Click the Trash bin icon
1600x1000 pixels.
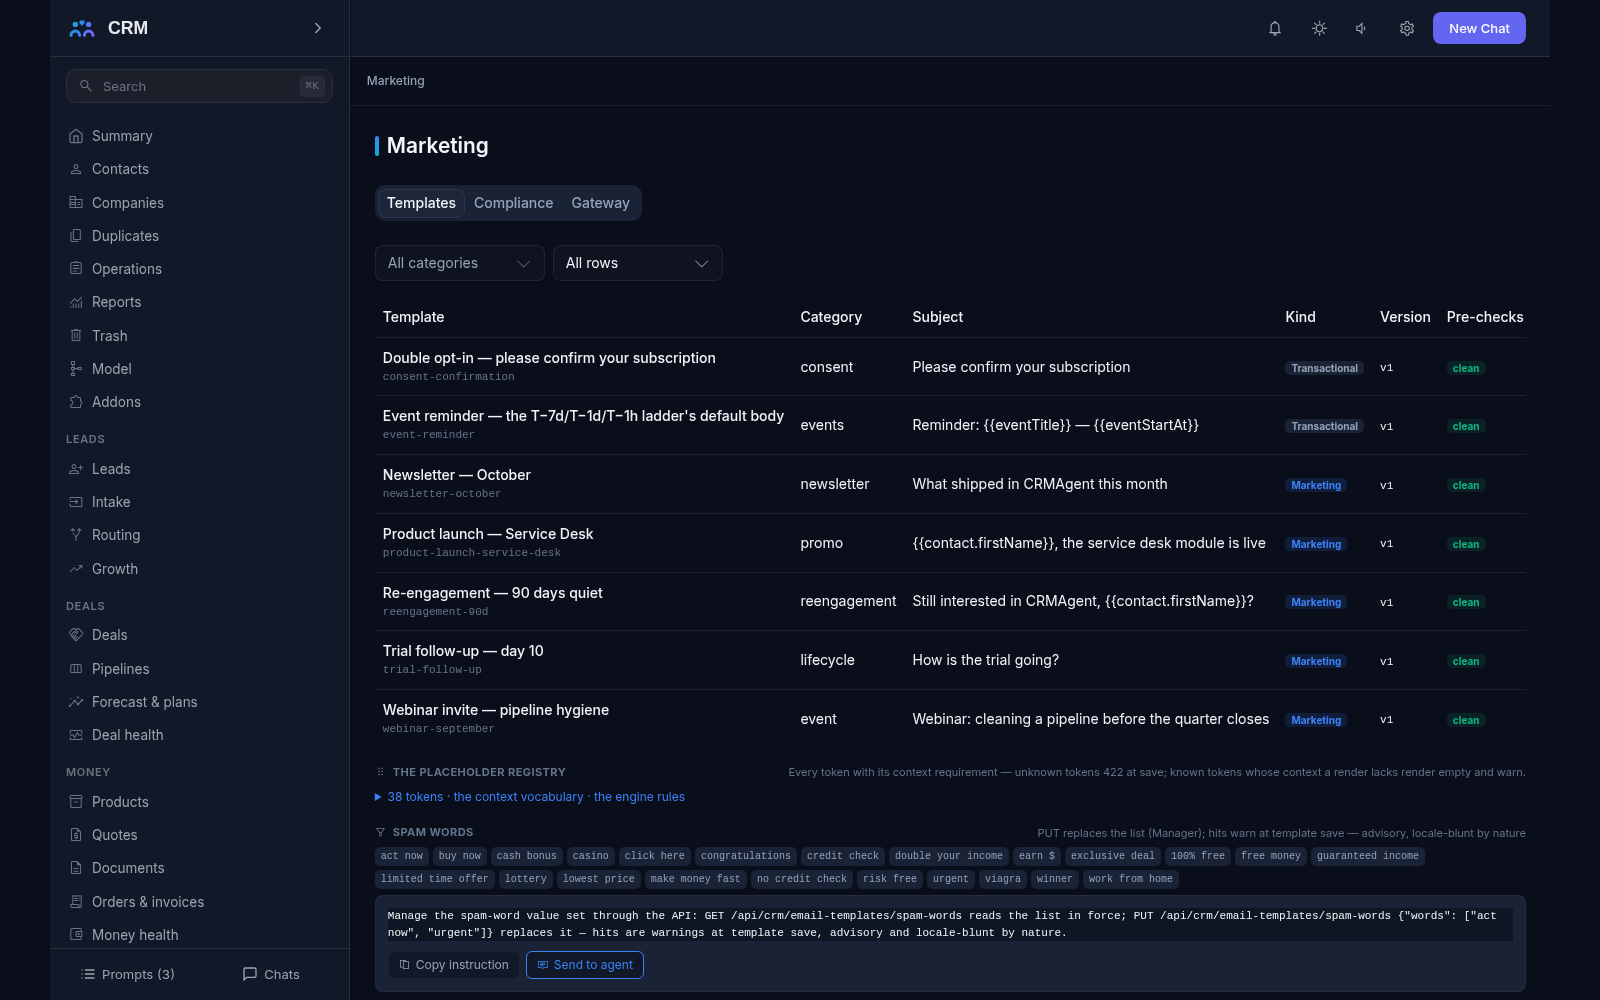tap(76, 336)
